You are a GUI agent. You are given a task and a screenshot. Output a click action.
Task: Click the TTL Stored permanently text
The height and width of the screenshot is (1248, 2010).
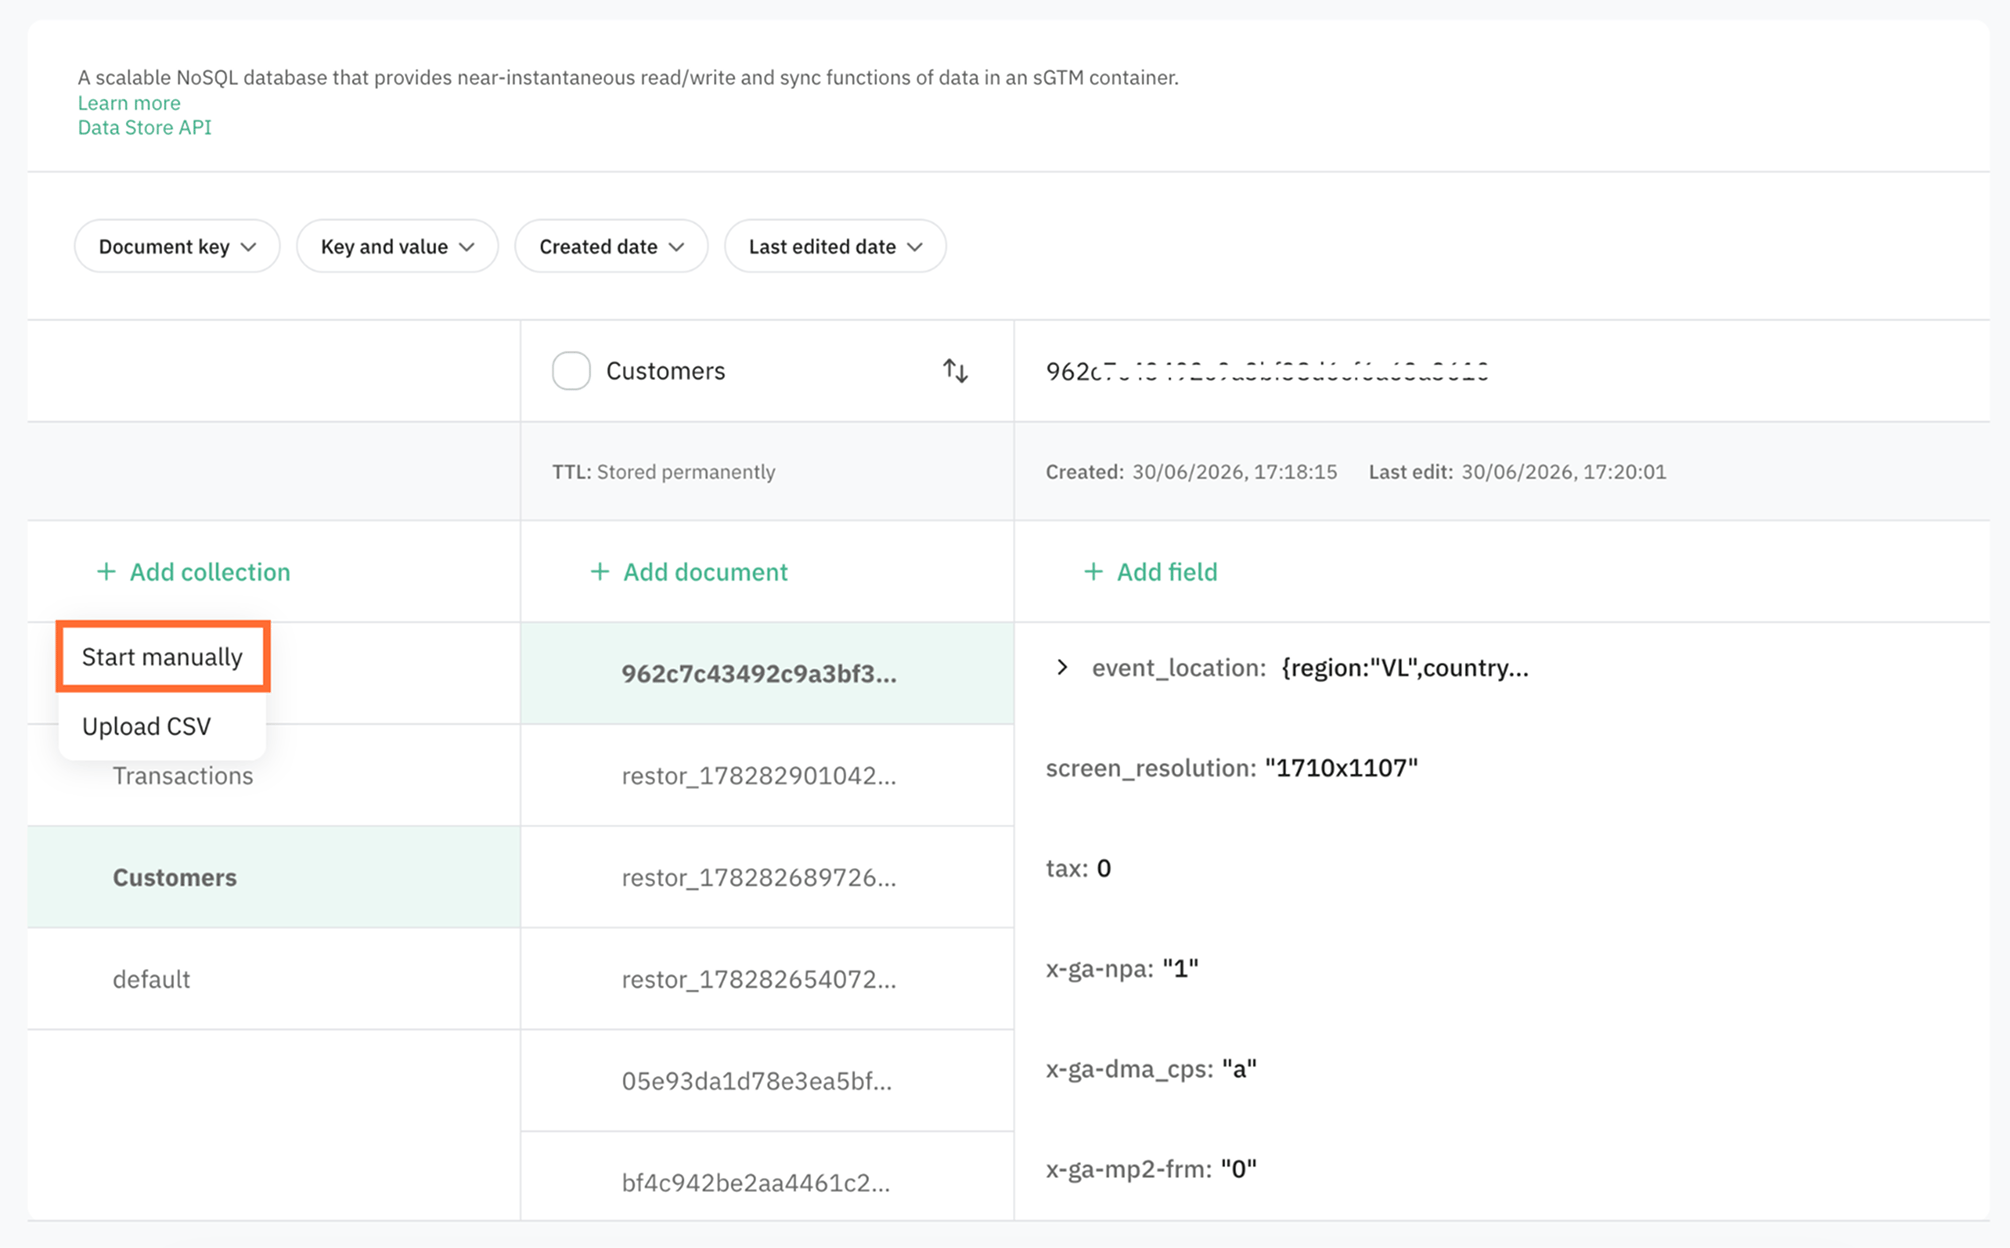pos(663,472)
